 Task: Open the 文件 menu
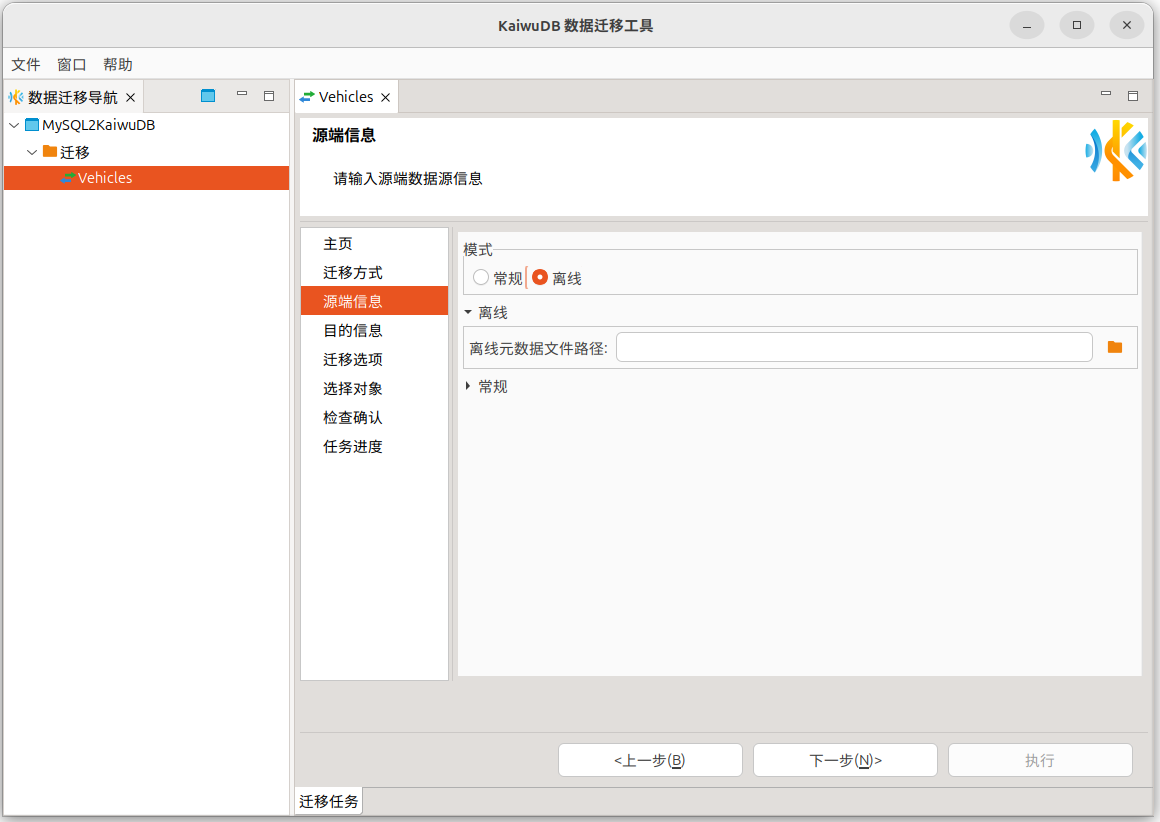click(x=26, y=64)
